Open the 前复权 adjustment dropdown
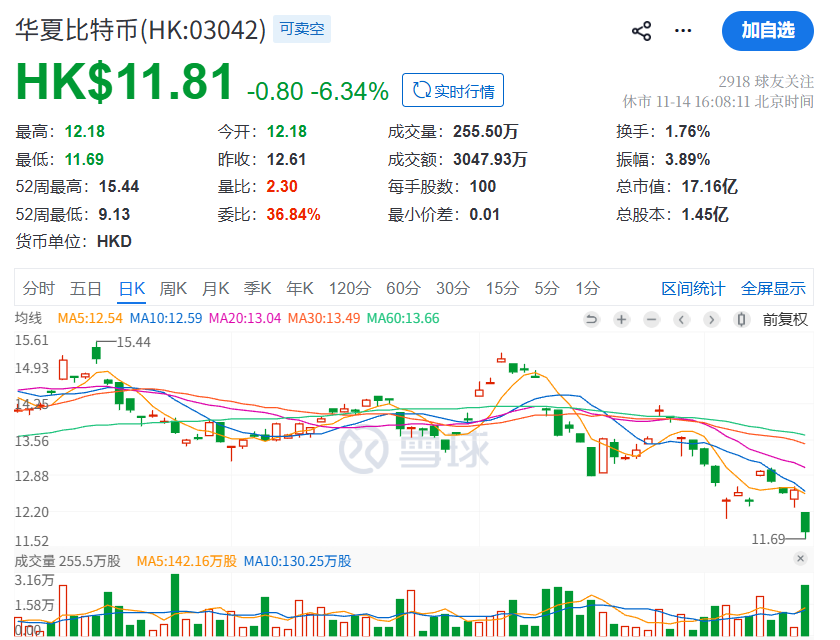840x640 pixels. (785, 320)
